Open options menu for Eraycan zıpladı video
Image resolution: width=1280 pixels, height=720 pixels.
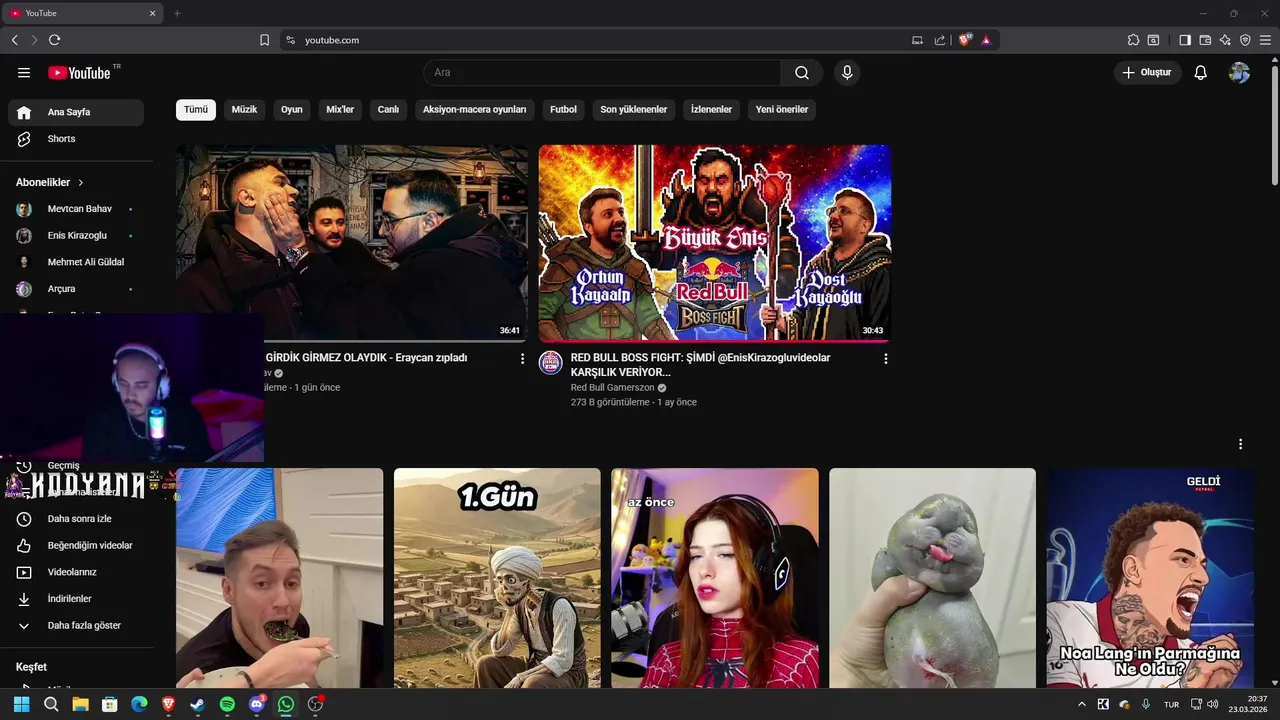[522, 358]
